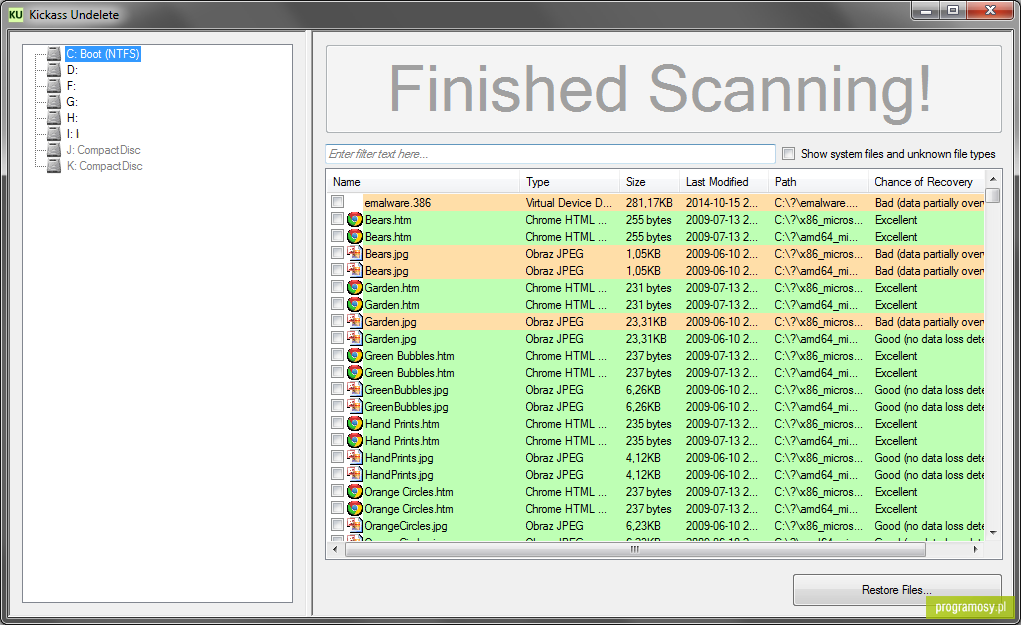Image resolution: width=1021 pixels, height=625 pixels.
Task: Click Chrome icon of Green Bubbles.htm amd64 row
Action: tap(355, 372)
